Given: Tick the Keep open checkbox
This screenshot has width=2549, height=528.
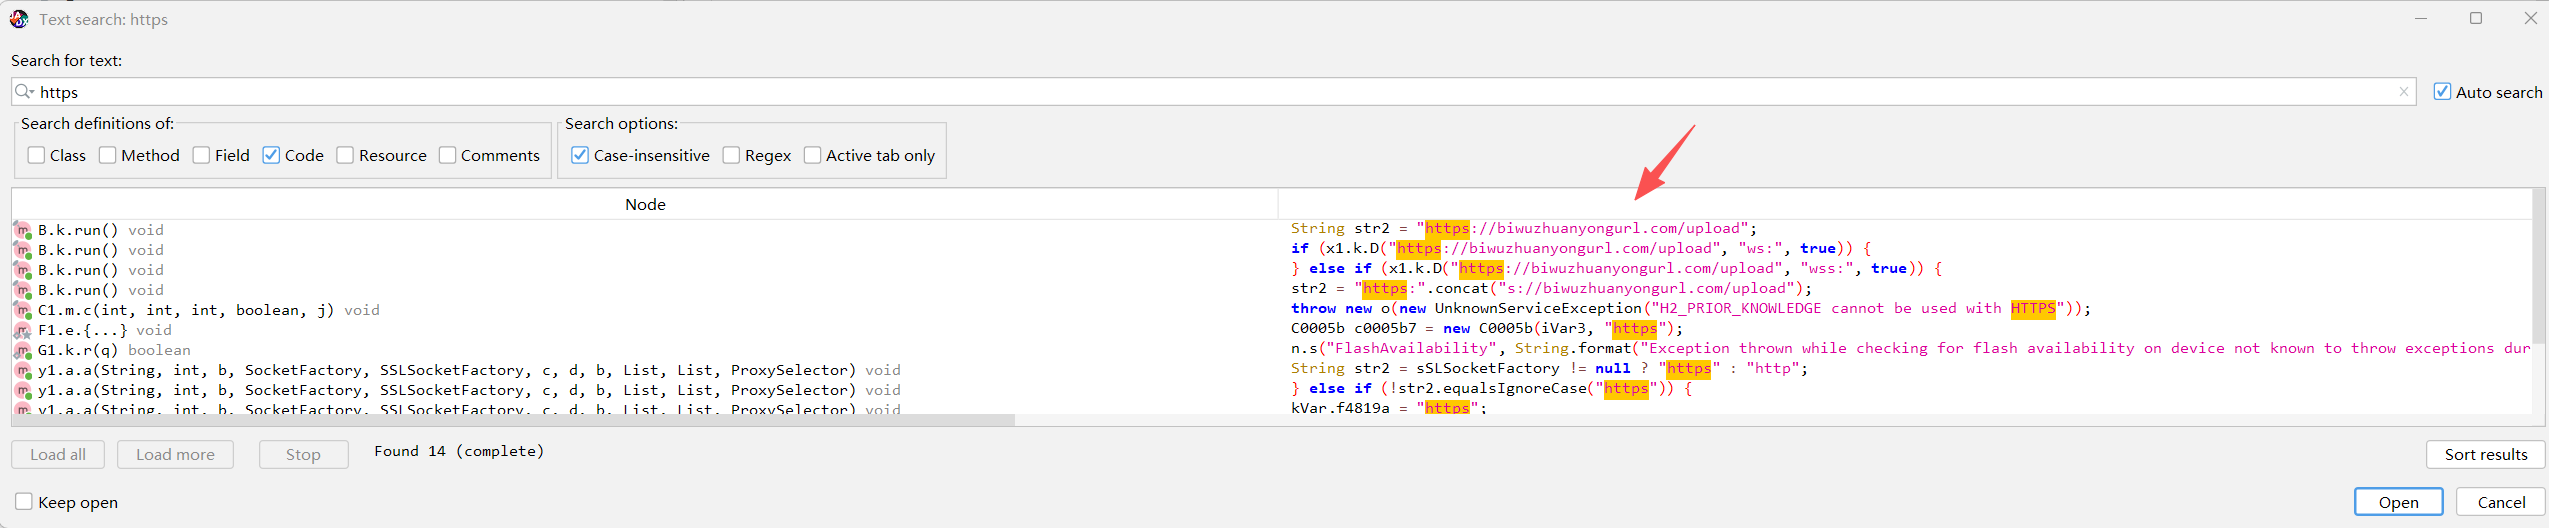Looking at the screenshot, I should click(x=24, y=502).
